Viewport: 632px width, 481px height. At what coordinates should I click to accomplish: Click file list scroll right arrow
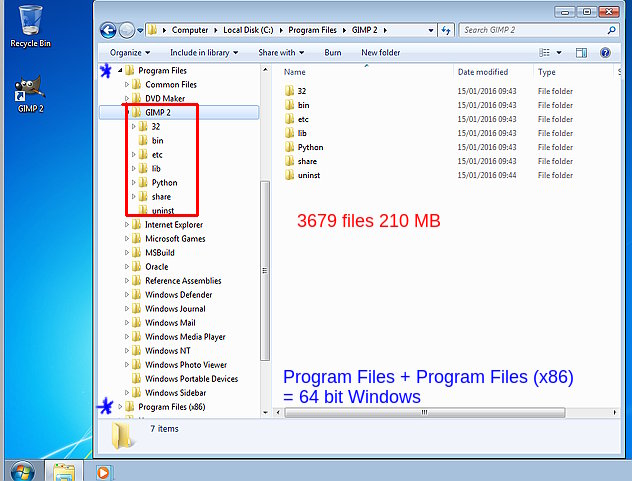[615, 412]
